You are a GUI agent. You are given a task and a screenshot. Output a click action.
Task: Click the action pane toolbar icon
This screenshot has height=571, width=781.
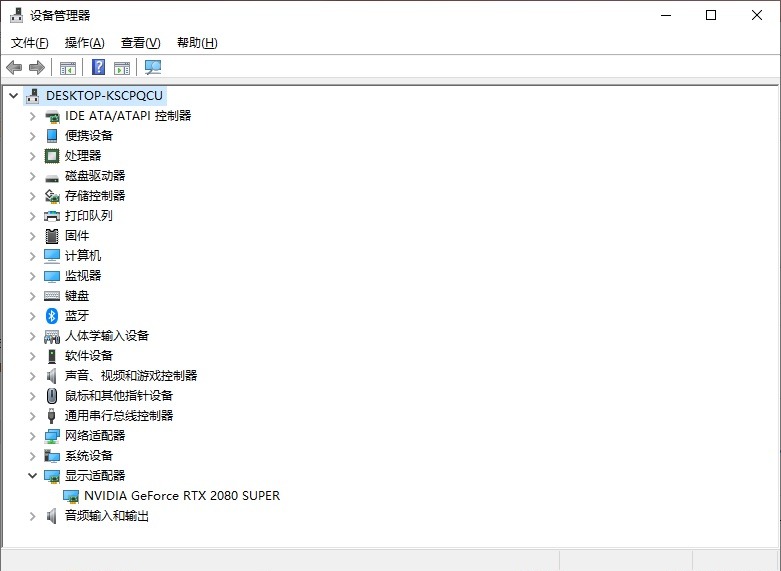click(x=122, y=68)
